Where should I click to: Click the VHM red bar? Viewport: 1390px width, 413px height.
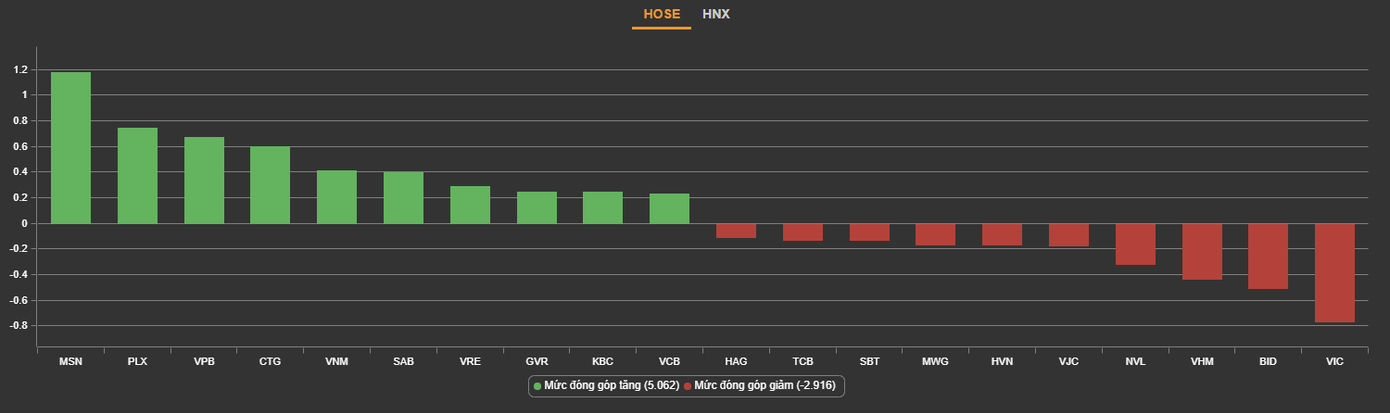[x=1202, y=251]
